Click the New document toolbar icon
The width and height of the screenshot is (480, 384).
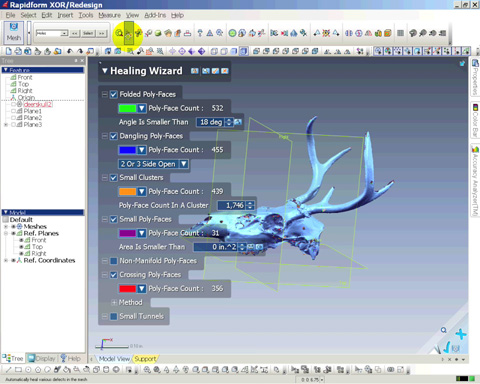(9, 51)
